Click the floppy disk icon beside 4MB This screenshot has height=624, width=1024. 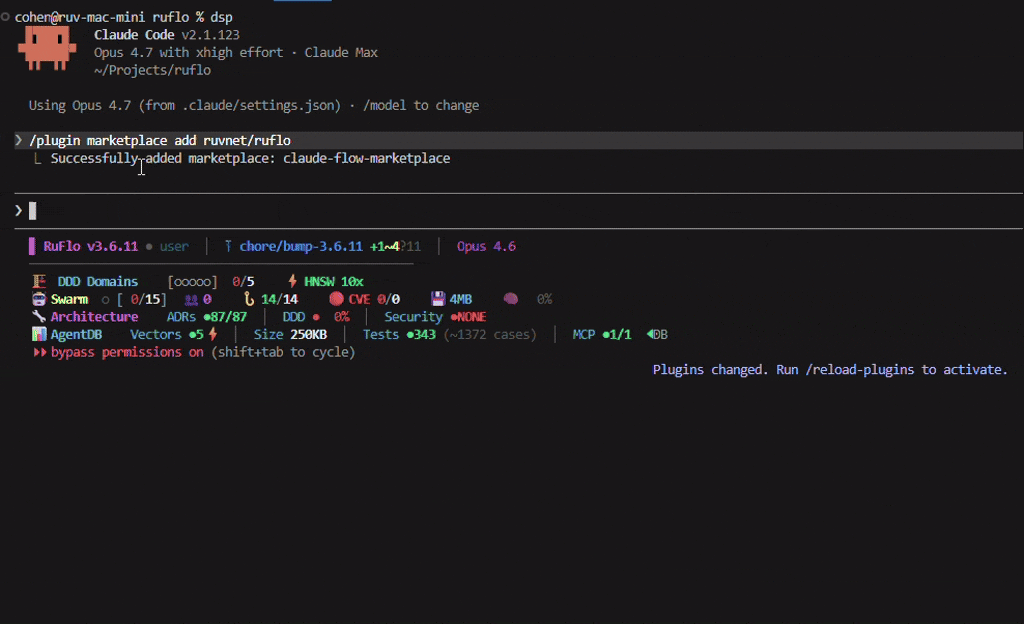438,299
